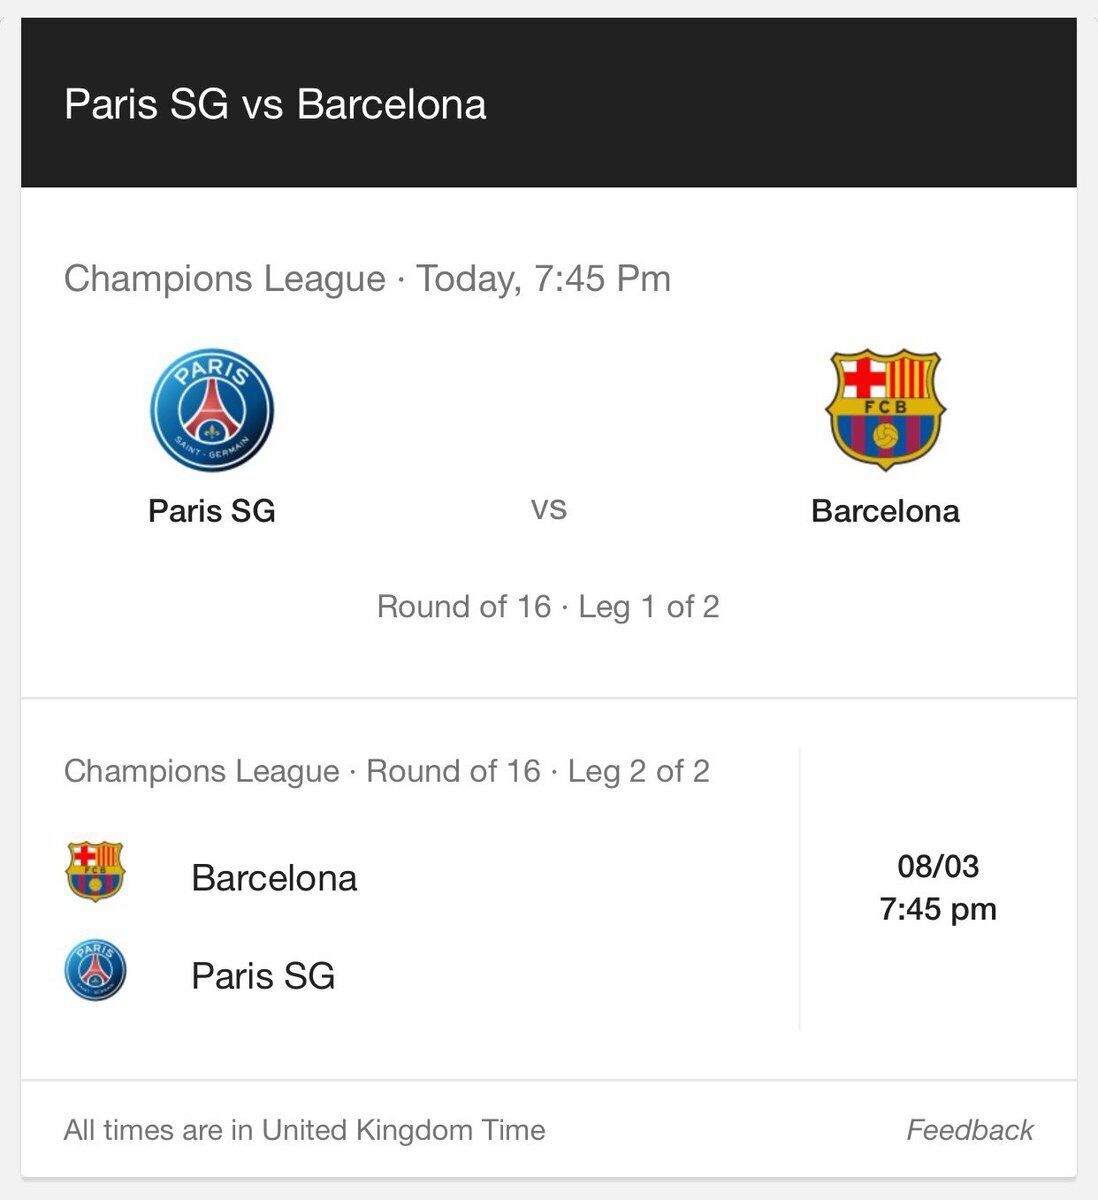Click "Barcelona" name under the large crest
The width and height of the screenshot is (1098, 1200).
click(x=885, y=511)
